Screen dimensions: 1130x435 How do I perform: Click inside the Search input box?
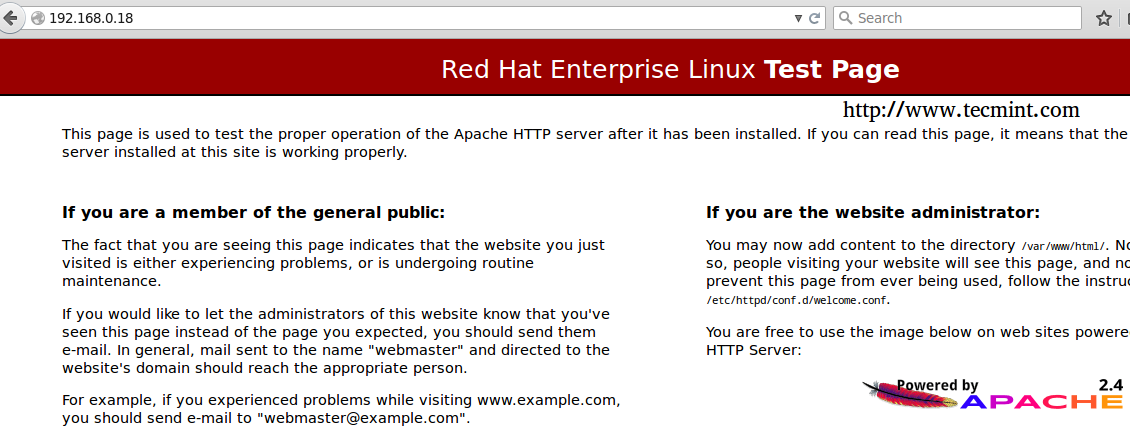coord(960,18)
